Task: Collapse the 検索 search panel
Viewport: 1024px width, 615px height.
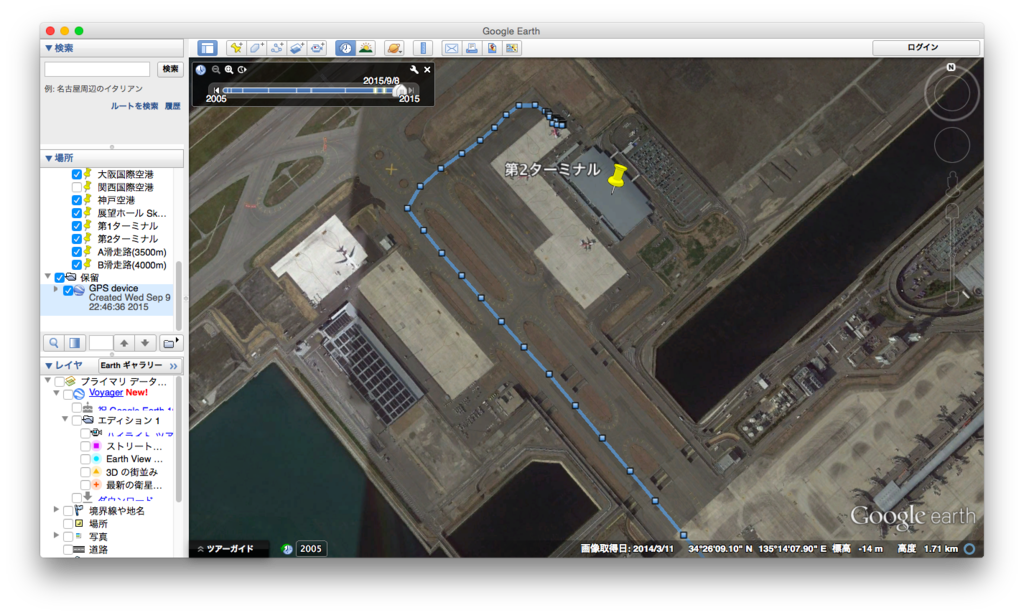Action: coord(48,48)
